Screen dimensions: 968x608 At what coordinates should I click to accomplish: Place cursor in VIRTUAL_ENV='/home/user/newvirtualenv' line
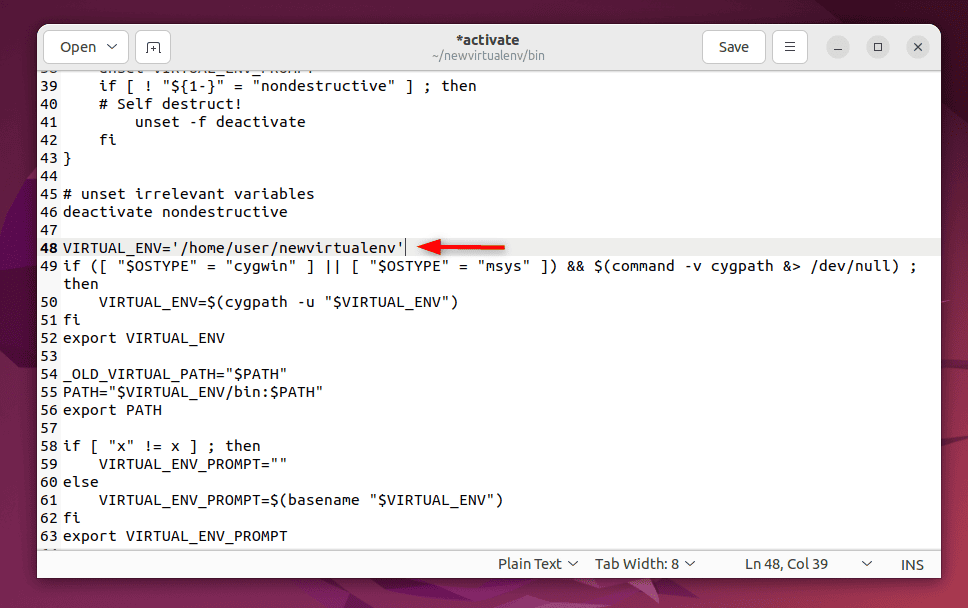pyautogui.click(x=233, y=248)
